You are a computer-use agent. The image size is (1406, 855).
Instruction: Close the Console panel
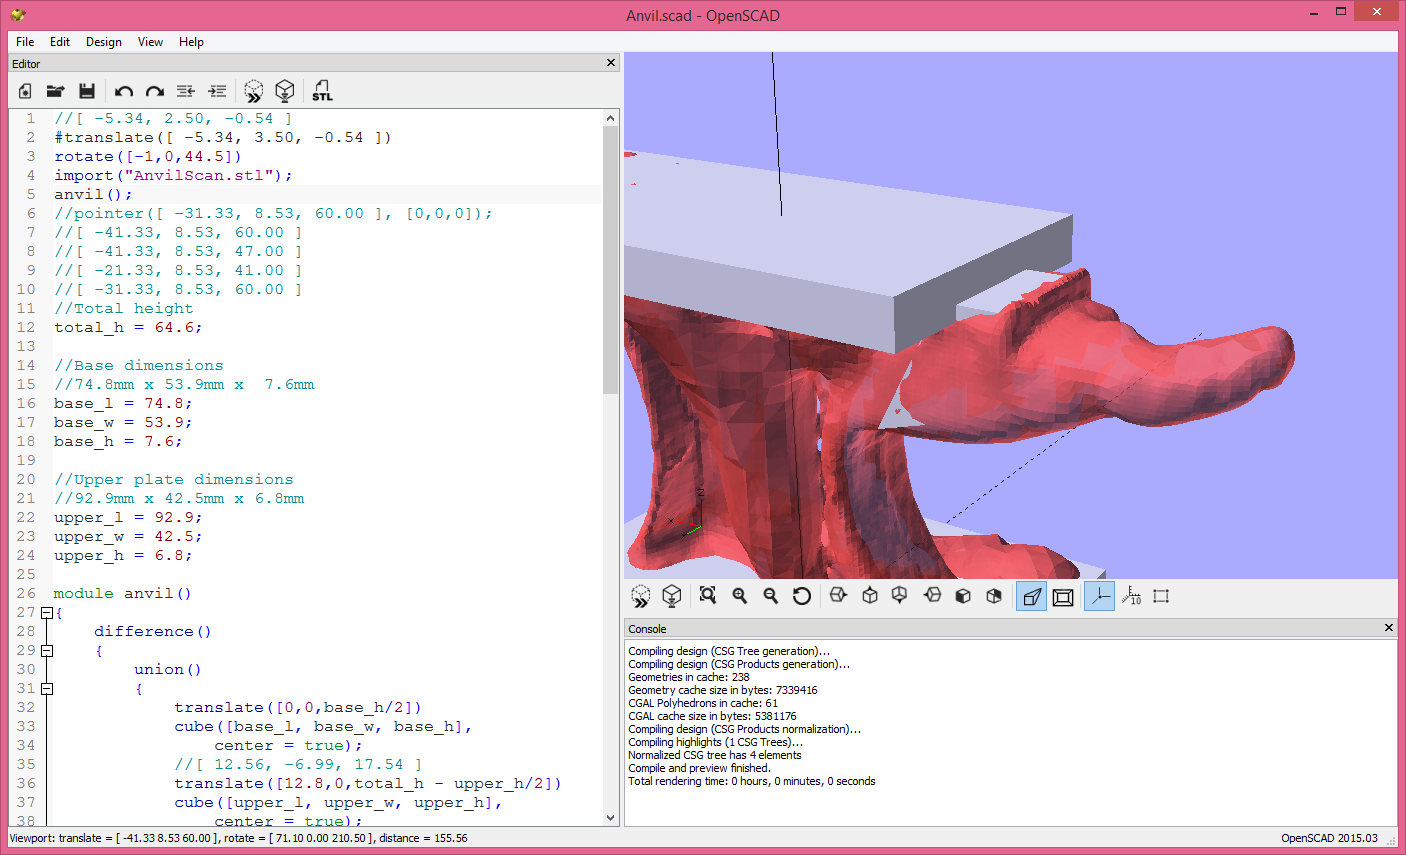[1388, 628]
